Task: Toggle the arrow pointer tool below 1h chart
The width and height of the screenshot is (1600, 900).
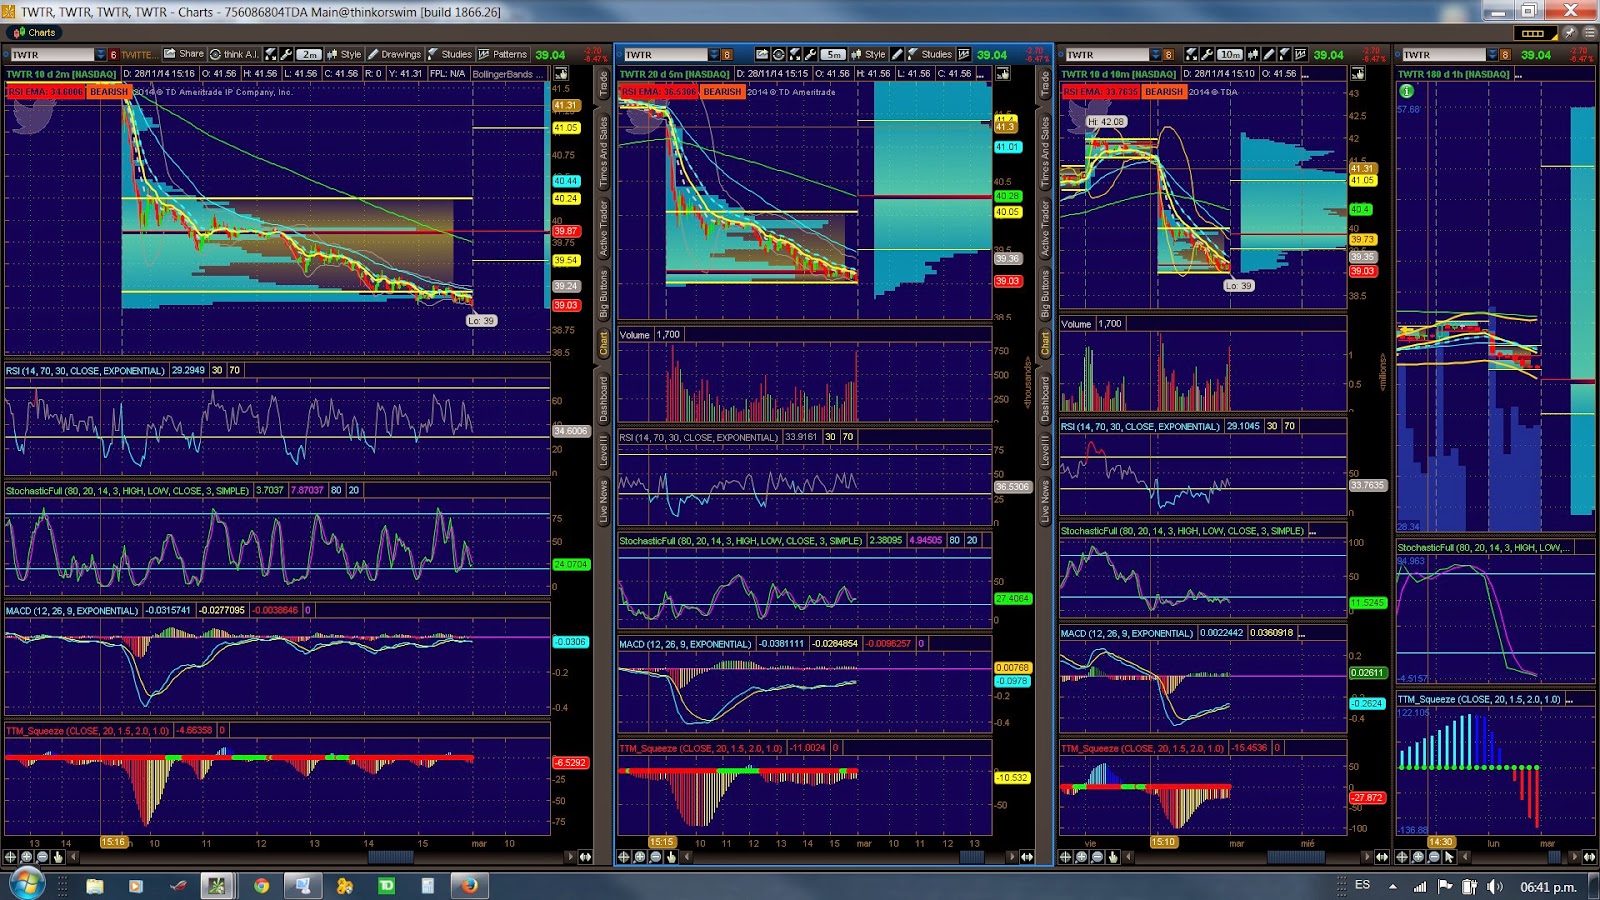Action: (1450, 857)
